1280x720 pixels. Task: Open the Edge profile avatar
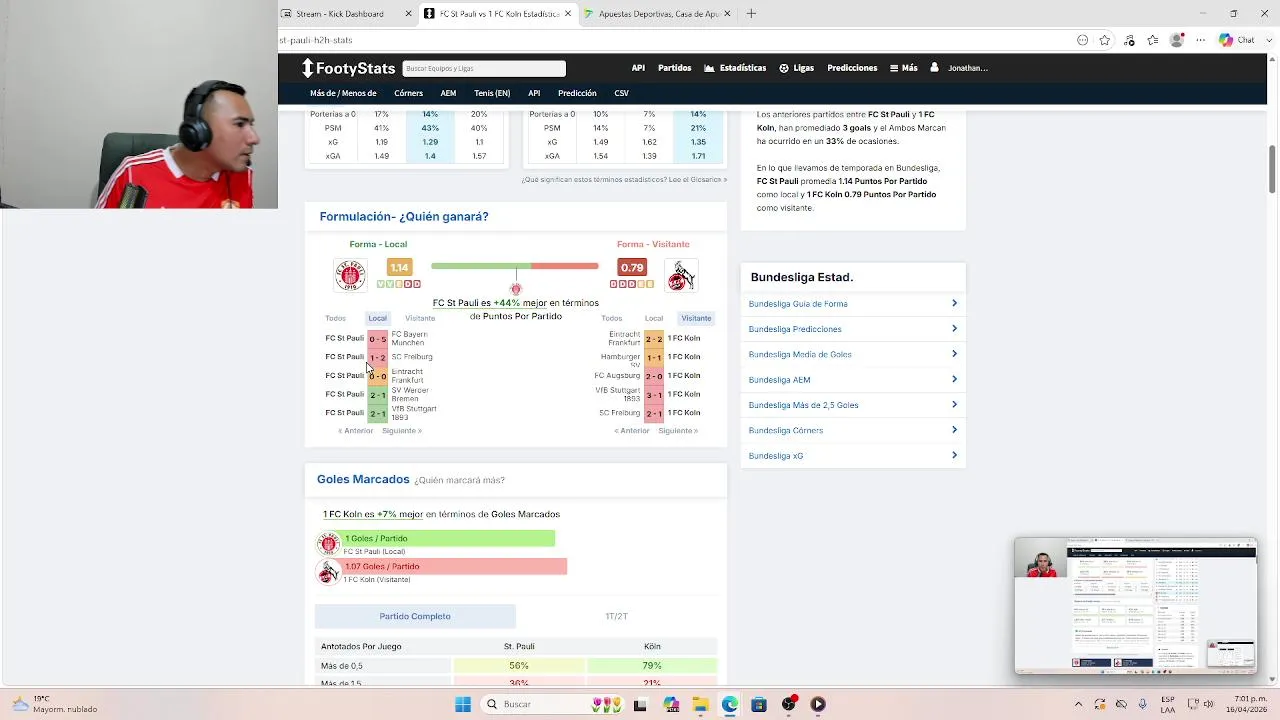[1177, 40]
